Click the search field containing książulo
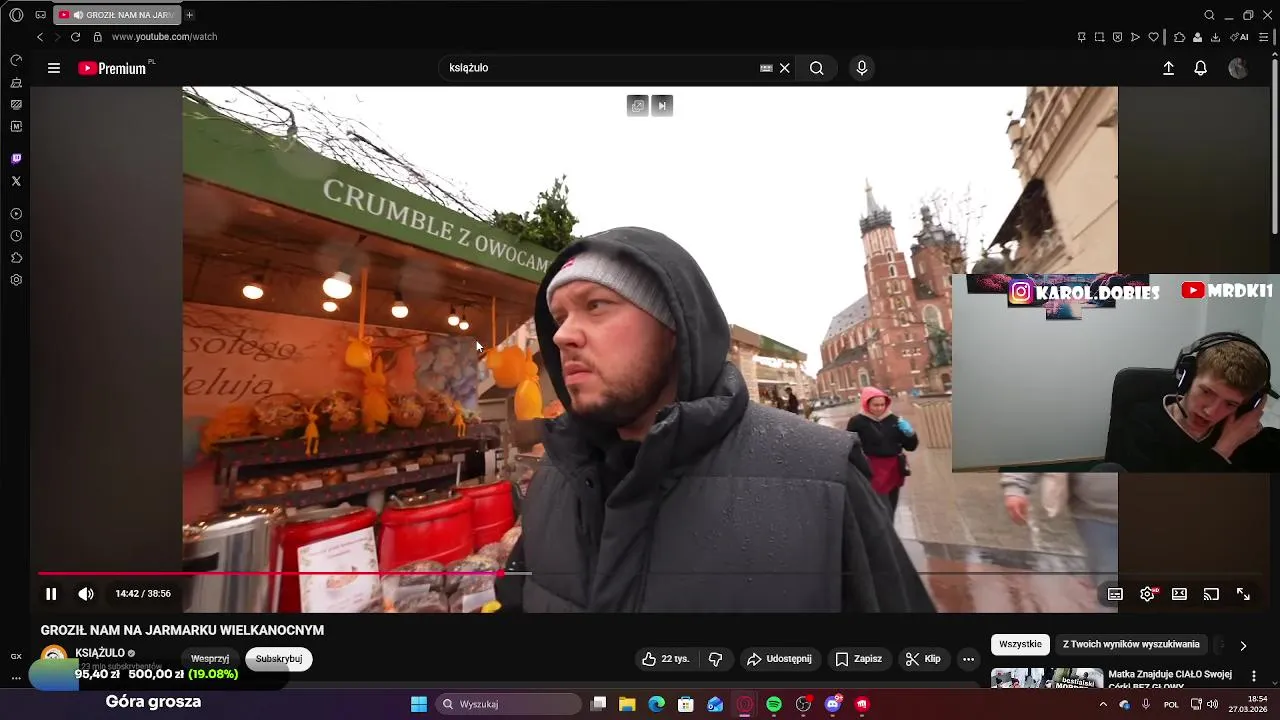 tap(598, 68)
